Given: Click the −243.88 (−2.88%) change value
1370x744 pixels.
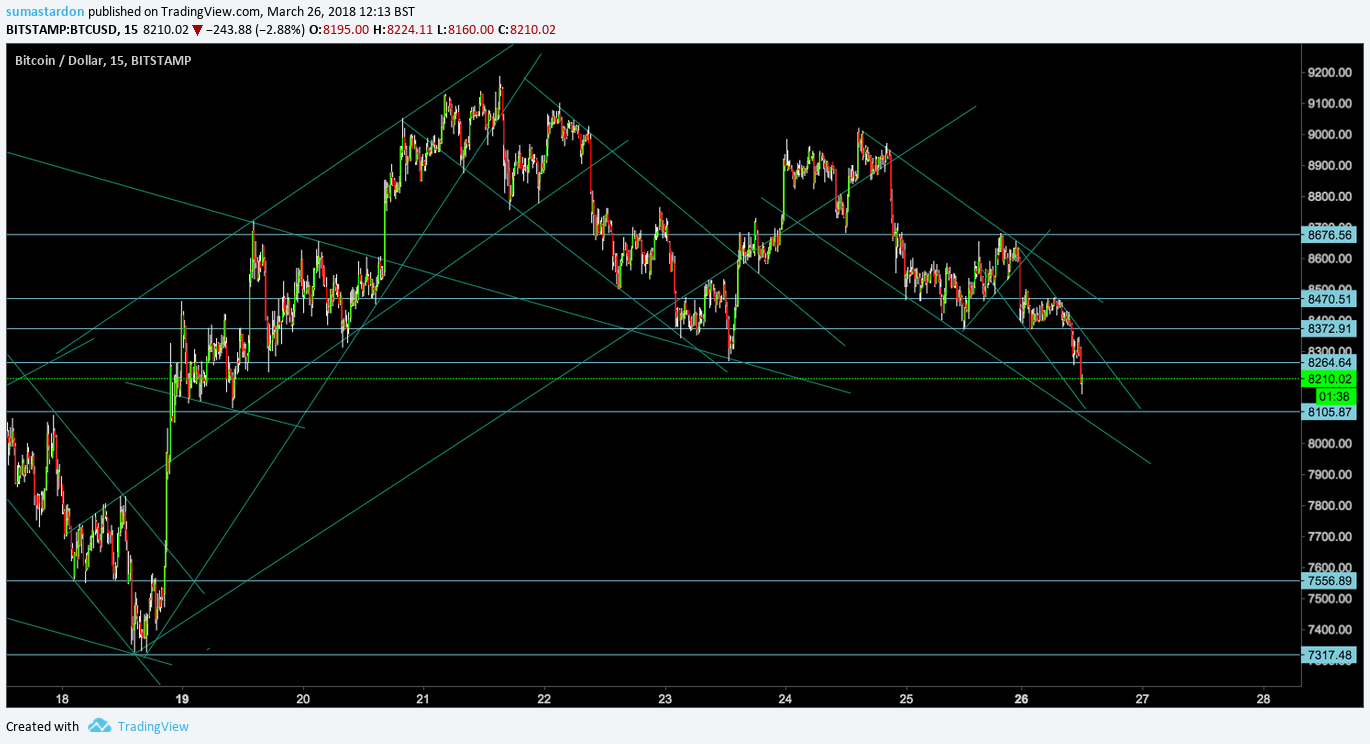Looking at the screenshot, I should (256, 30).
